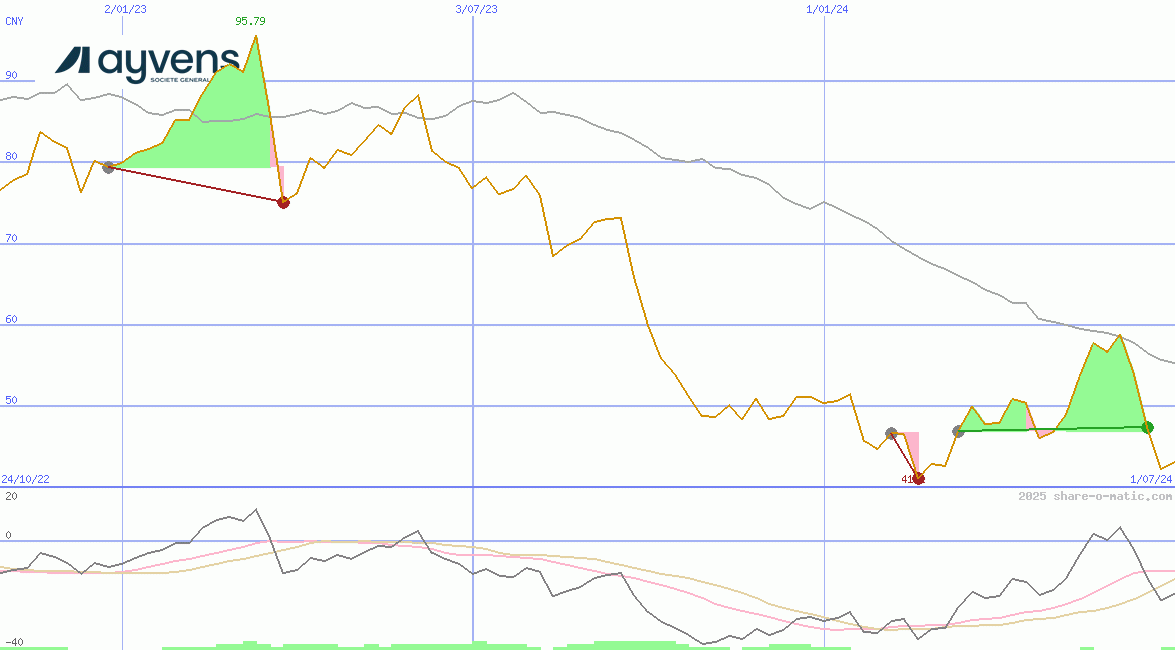
Task: Select the red marker at the 41 low
Action: [918, 478]
